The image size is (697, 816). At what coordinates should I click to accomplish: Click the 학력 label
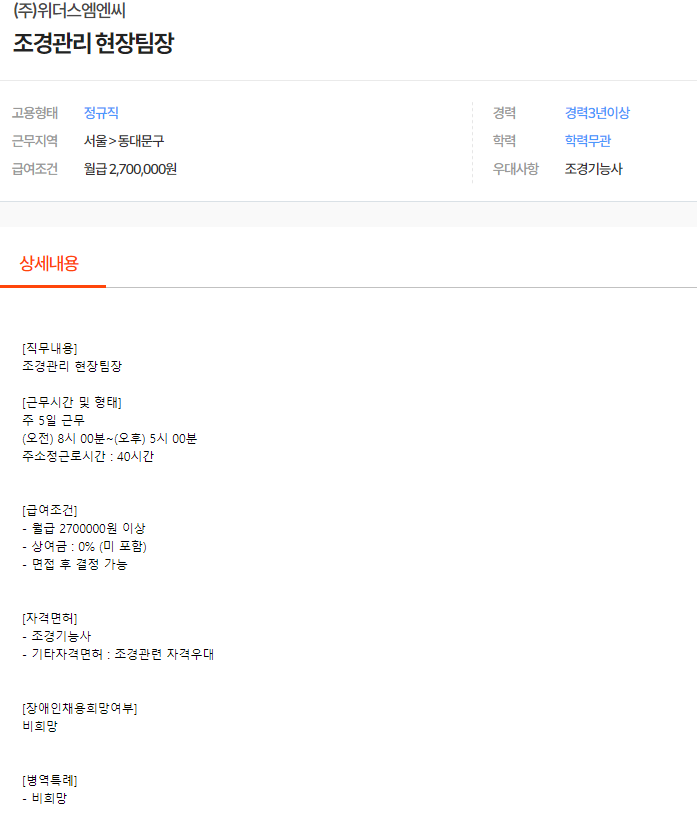point(504,141)
